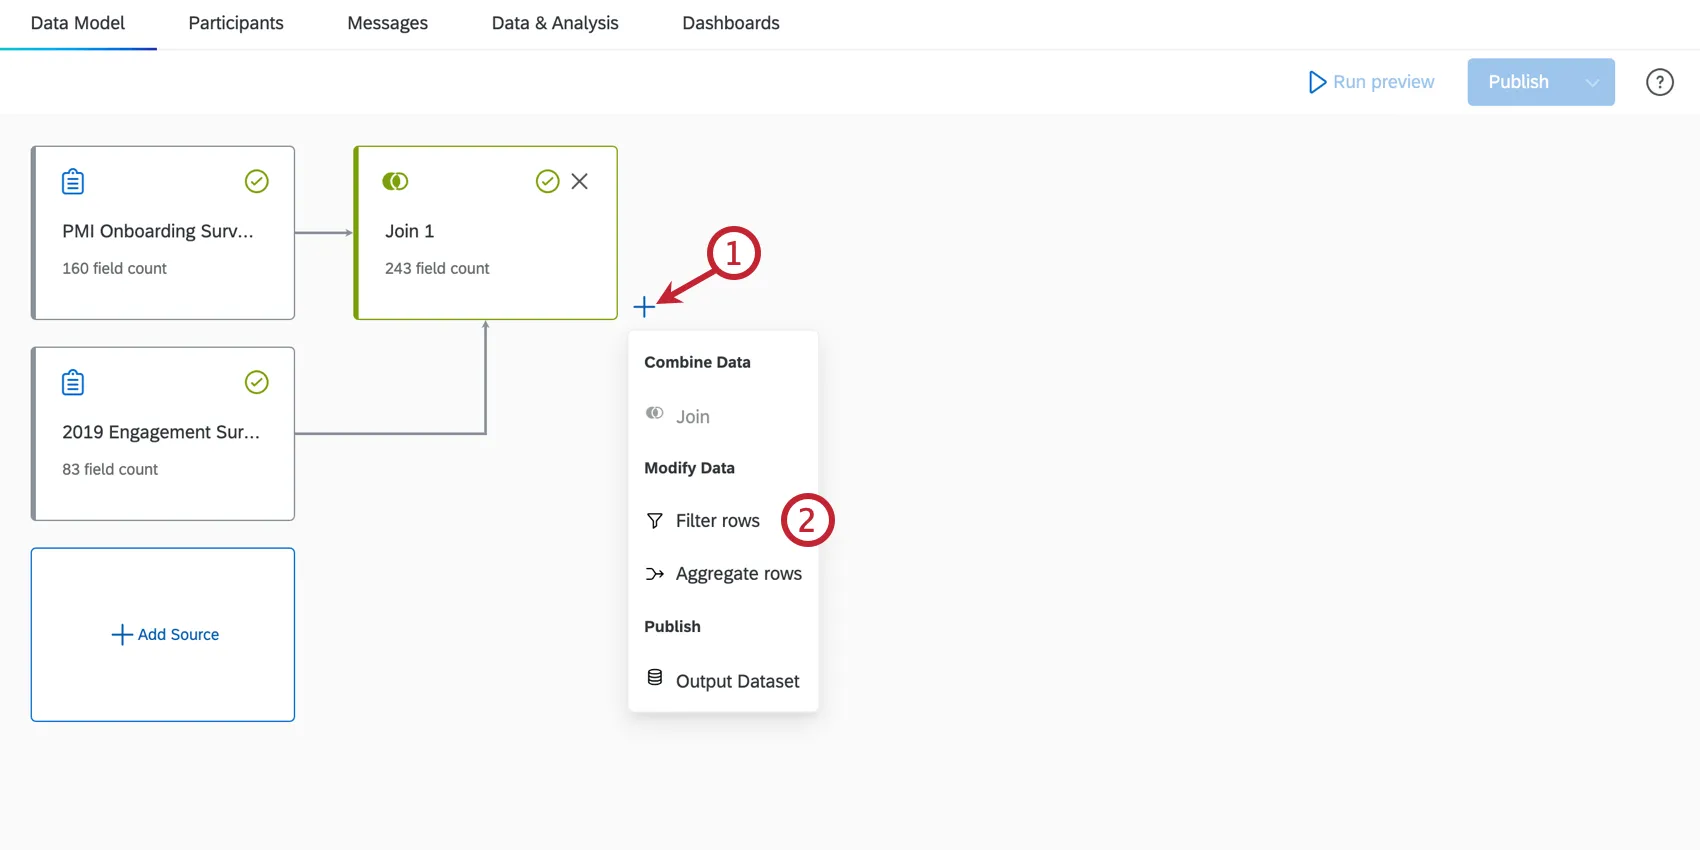Click the blue plus icon beside Join 1
This screenshot has width=1700, height=850.
click(644, 306)
